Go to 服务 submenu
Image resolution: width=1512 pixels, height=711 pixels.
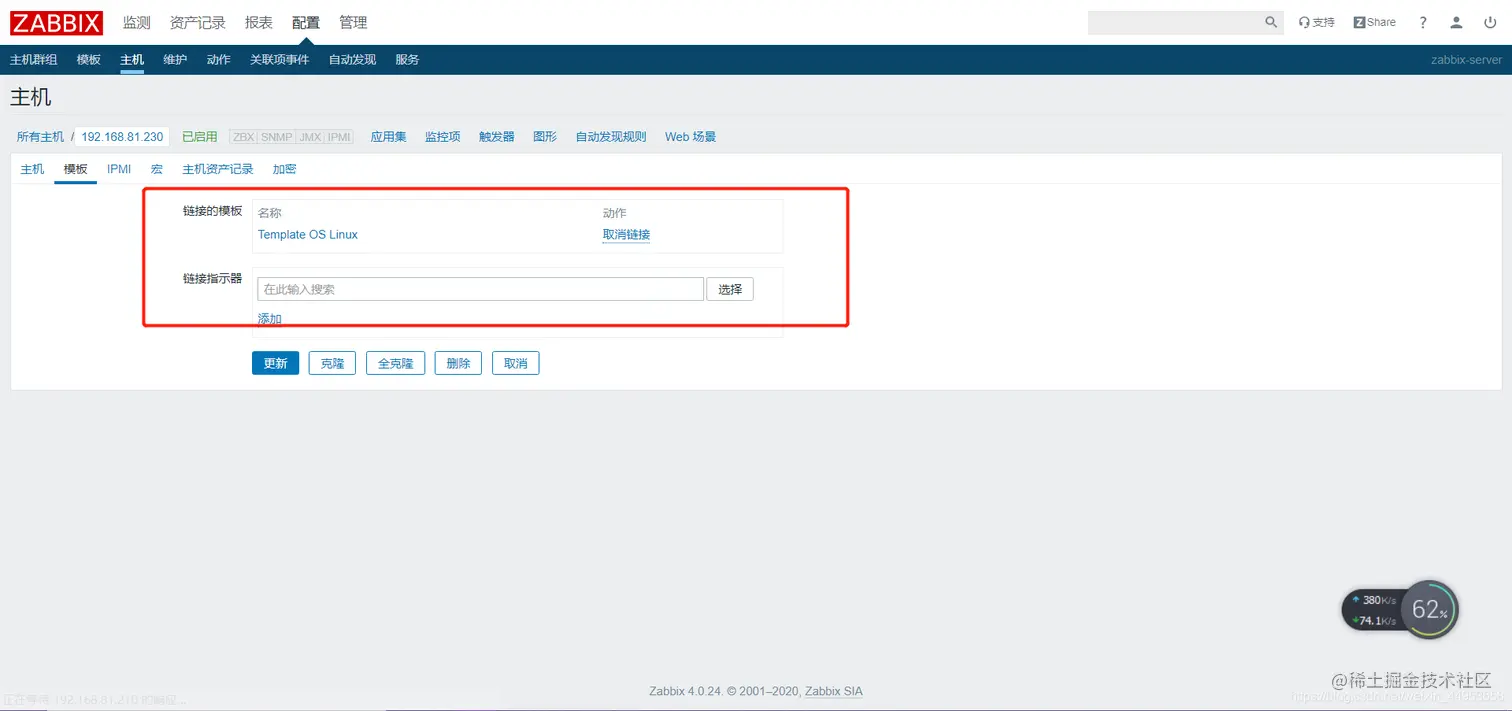[407, 60]
